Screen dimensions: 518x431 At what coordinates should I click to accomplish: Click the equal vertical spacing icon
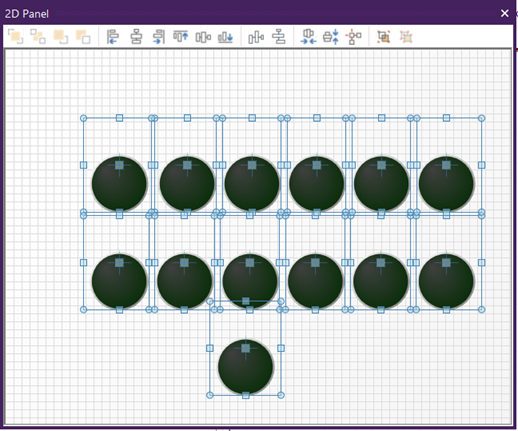click(331, 36)
